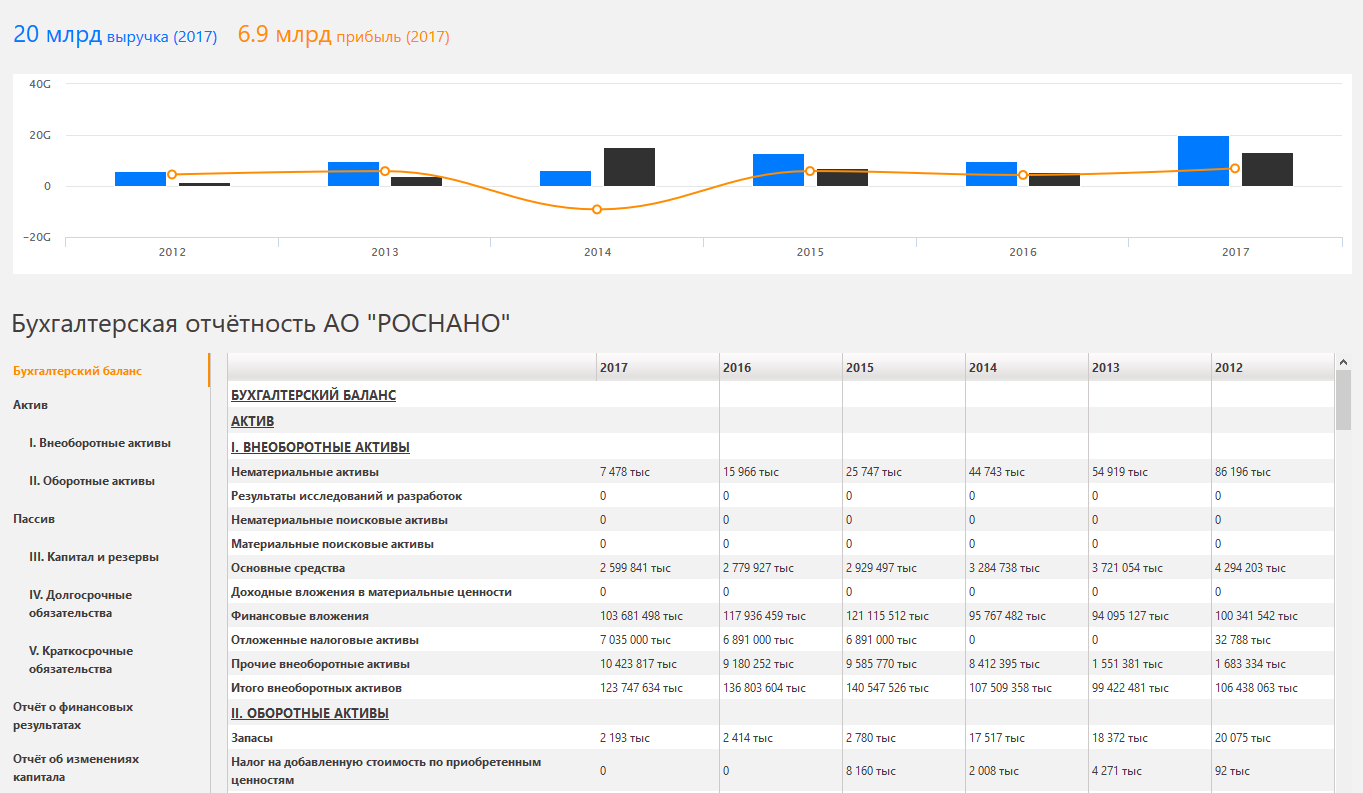Click Итого внеоборотных активов row label
Image resolution: width=1363 pixels, height=793 pixels.
[x=316, y=688]
